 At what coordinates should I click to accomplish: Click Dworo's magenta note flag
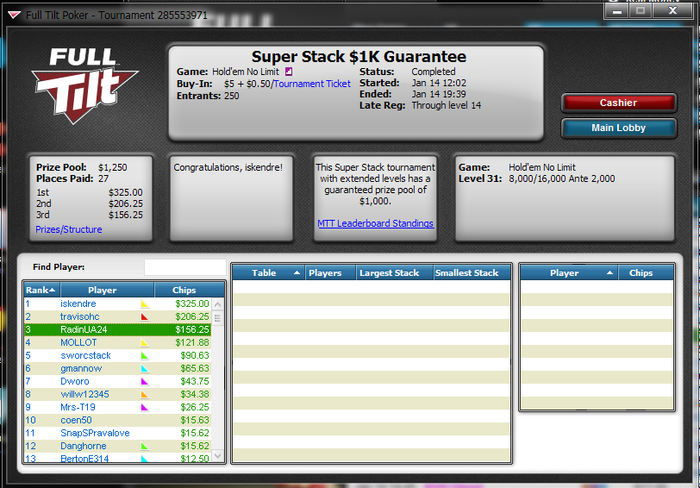(145, 382)
